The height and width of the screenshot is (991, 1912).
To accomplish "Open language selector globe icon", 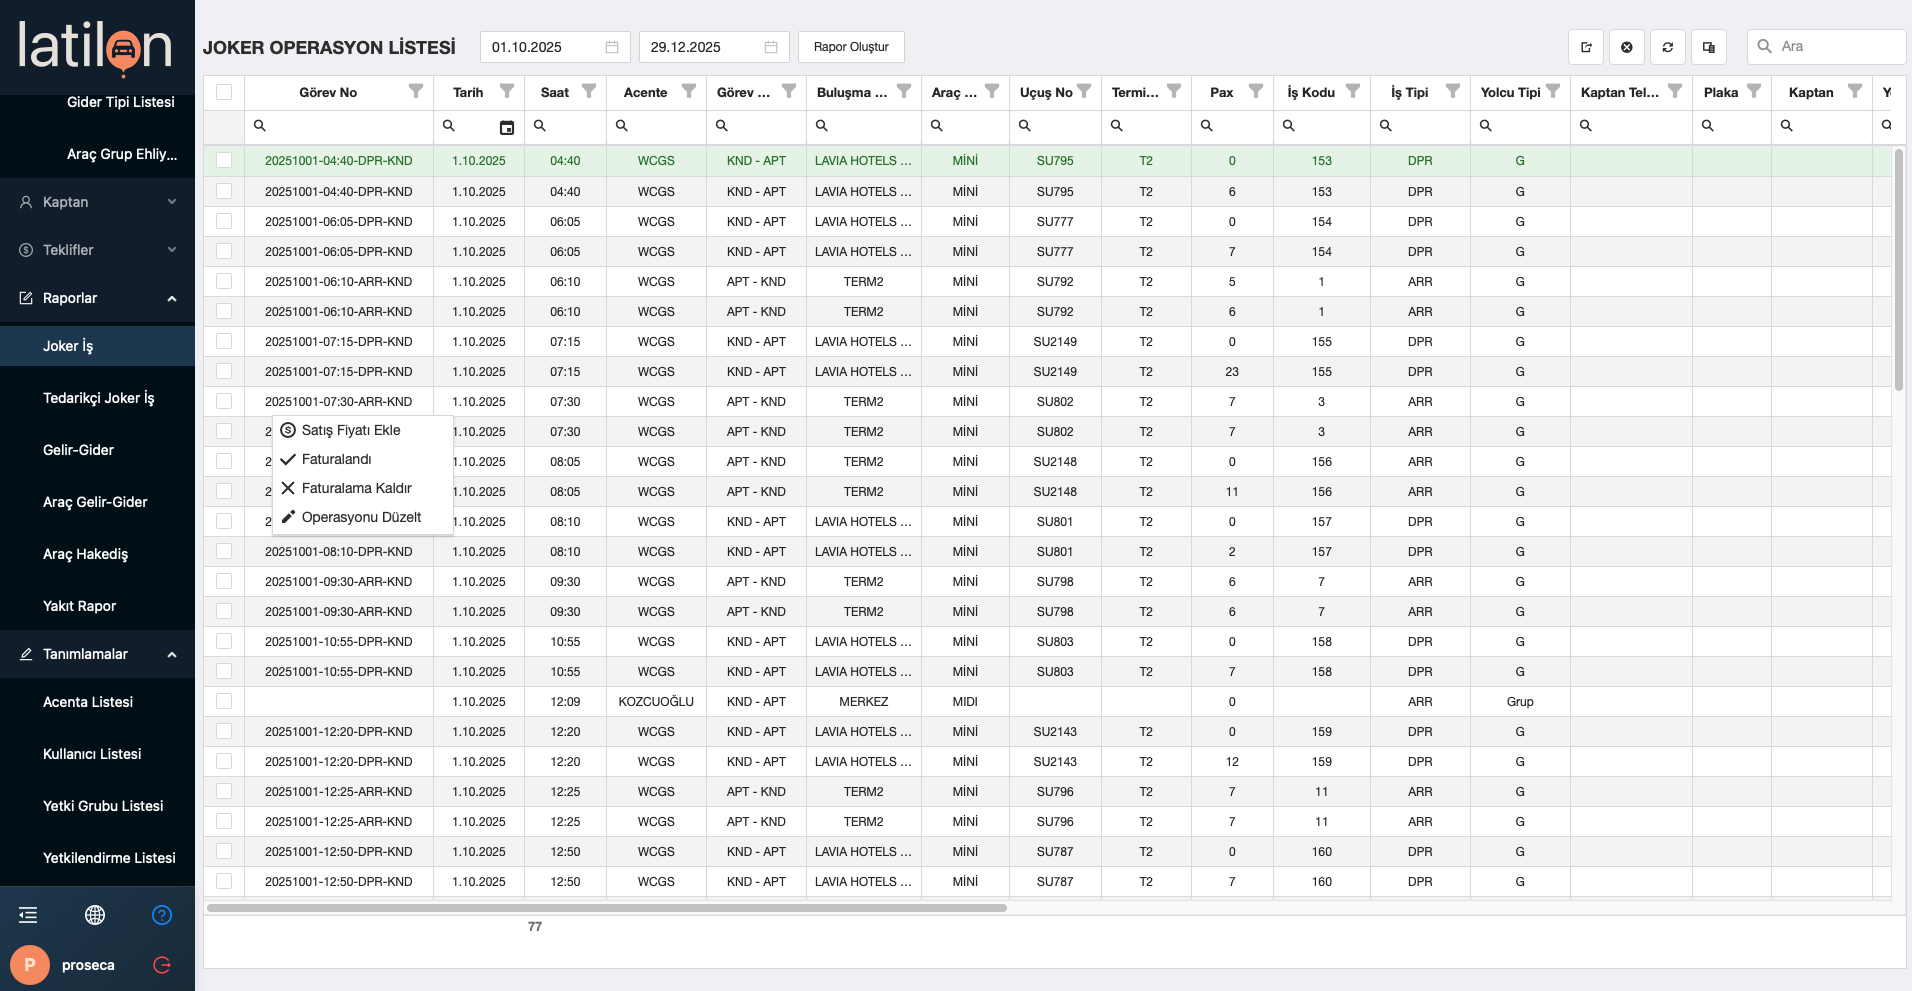I will [95, 915].
